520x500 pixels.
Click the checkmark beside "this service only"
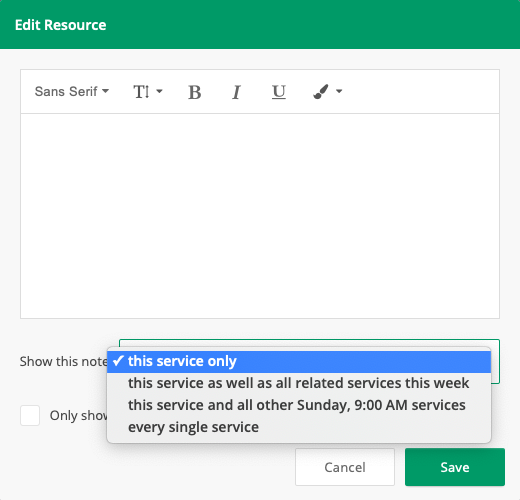[118, 361]
